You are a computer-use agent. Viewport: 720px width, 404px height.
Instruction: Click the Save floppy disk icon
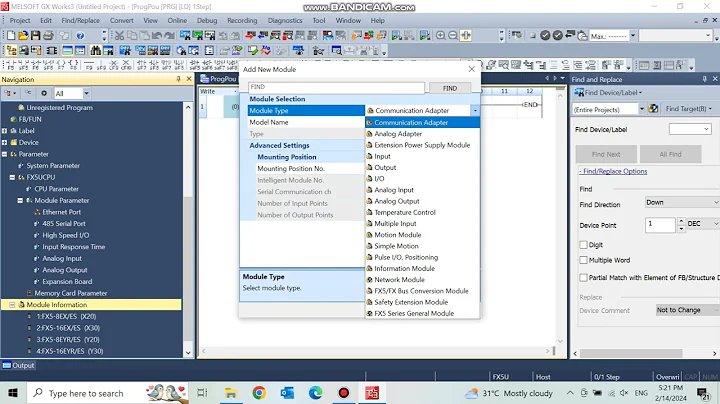pos(35,35)
